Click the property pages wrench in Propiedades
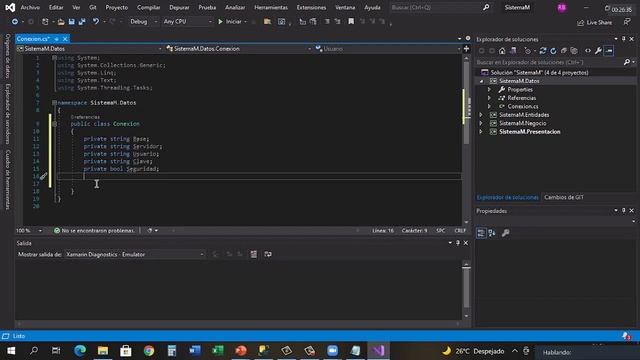The image size is (640, 360). coord(505,233)
